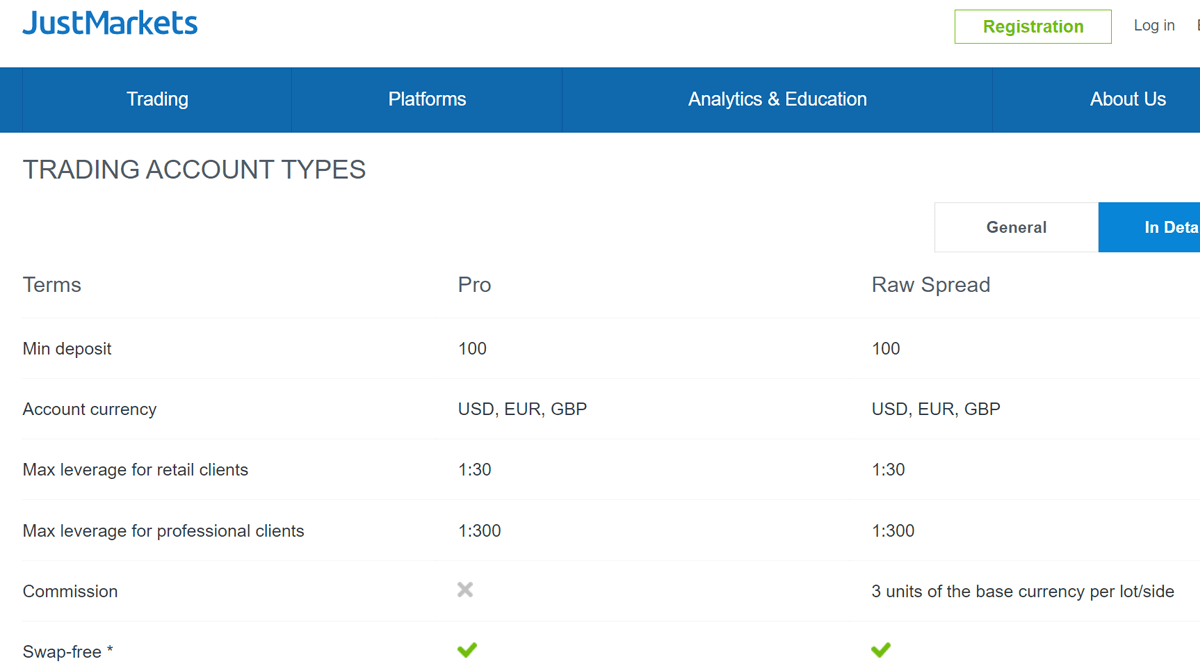Viewport: 1200px width, 668px height.
Task: Switch to the General tab
Action: tap(1016, 227)
